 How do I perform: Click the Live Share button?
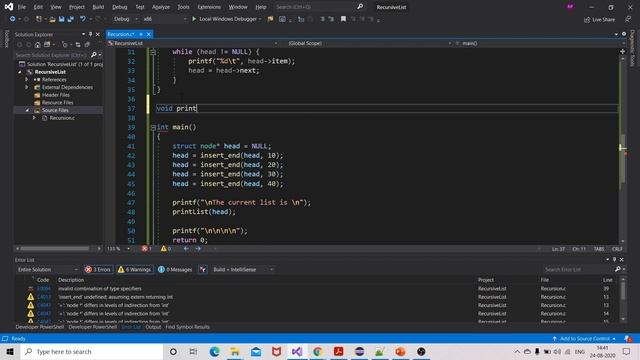[x=599, y=19]
